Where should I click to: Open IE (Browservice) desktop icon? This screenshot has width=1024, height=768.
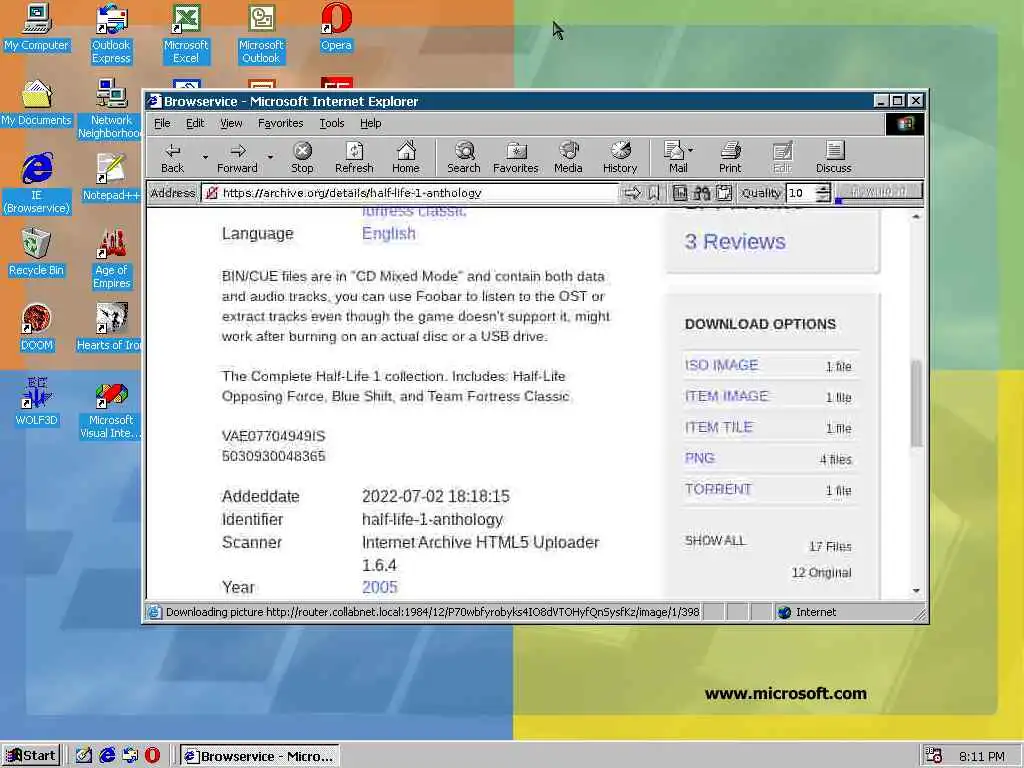[x=37, y=184]
